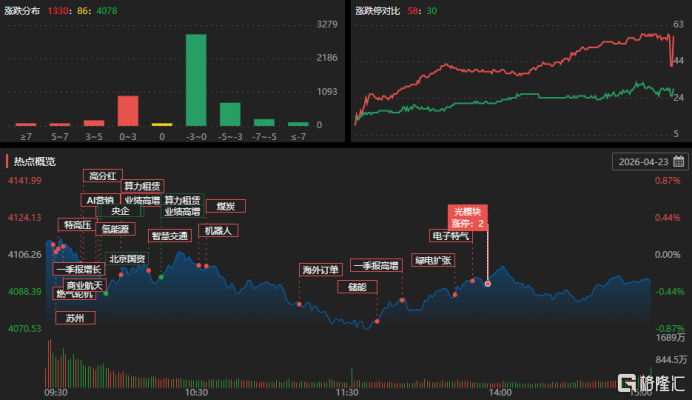Select the 苏州 hotspot label
This screenshot has width=692, height=400.
pos(75,318)
